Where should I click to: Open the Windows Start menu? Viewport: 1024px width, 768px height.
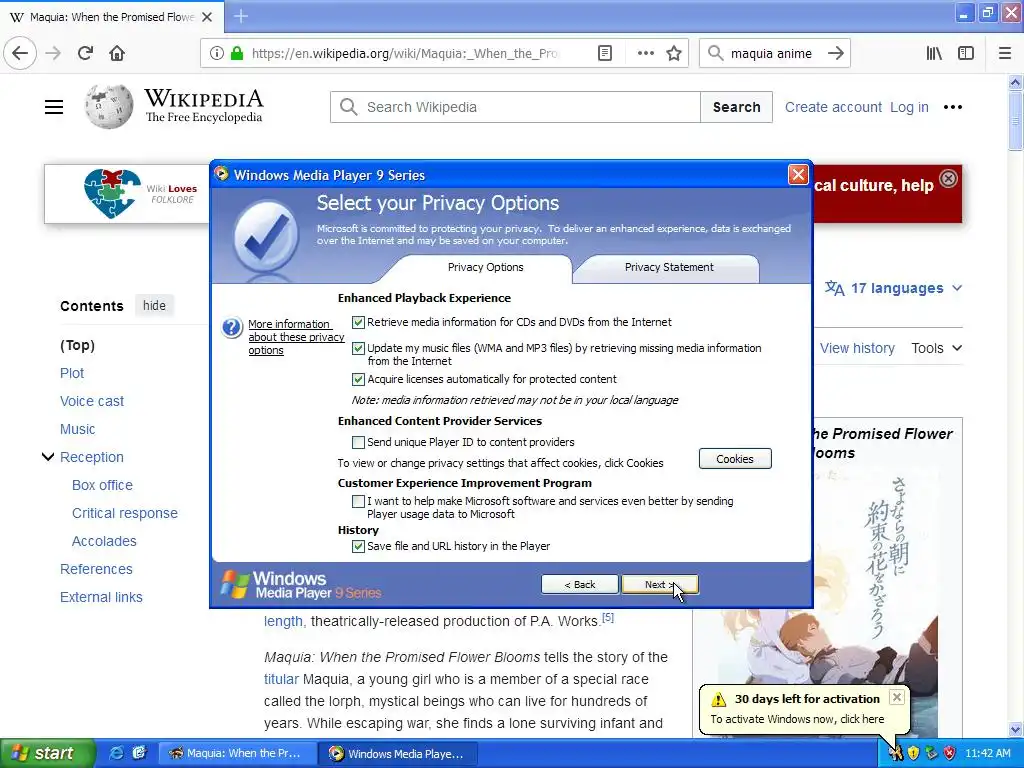pos(48,753)
